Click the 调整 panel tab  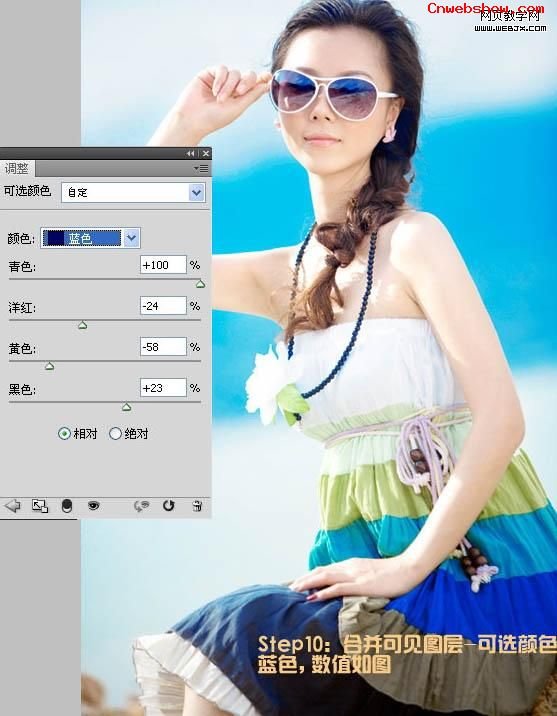coord(17,168)
